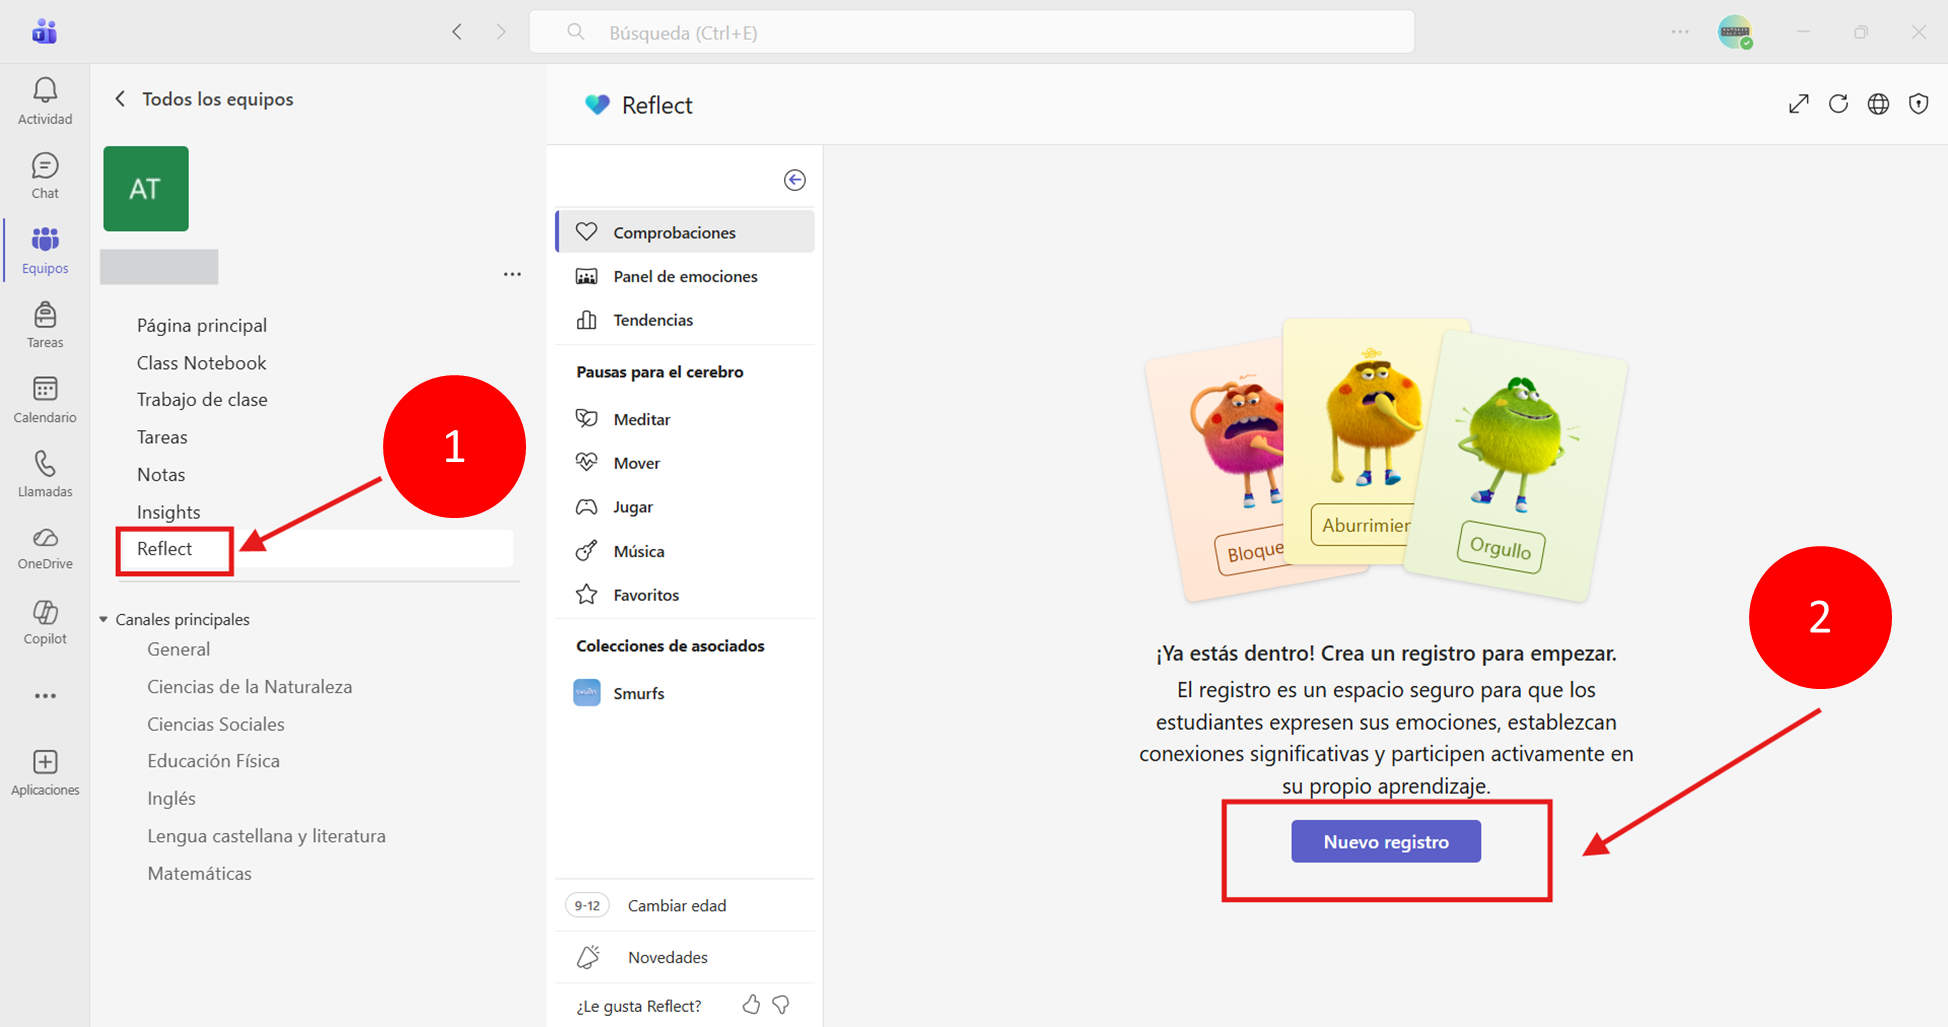The width and height of the screenshot is (1948, 1027).
Task: Give thumbs up for Reflect
Action: pos(751,1004)
